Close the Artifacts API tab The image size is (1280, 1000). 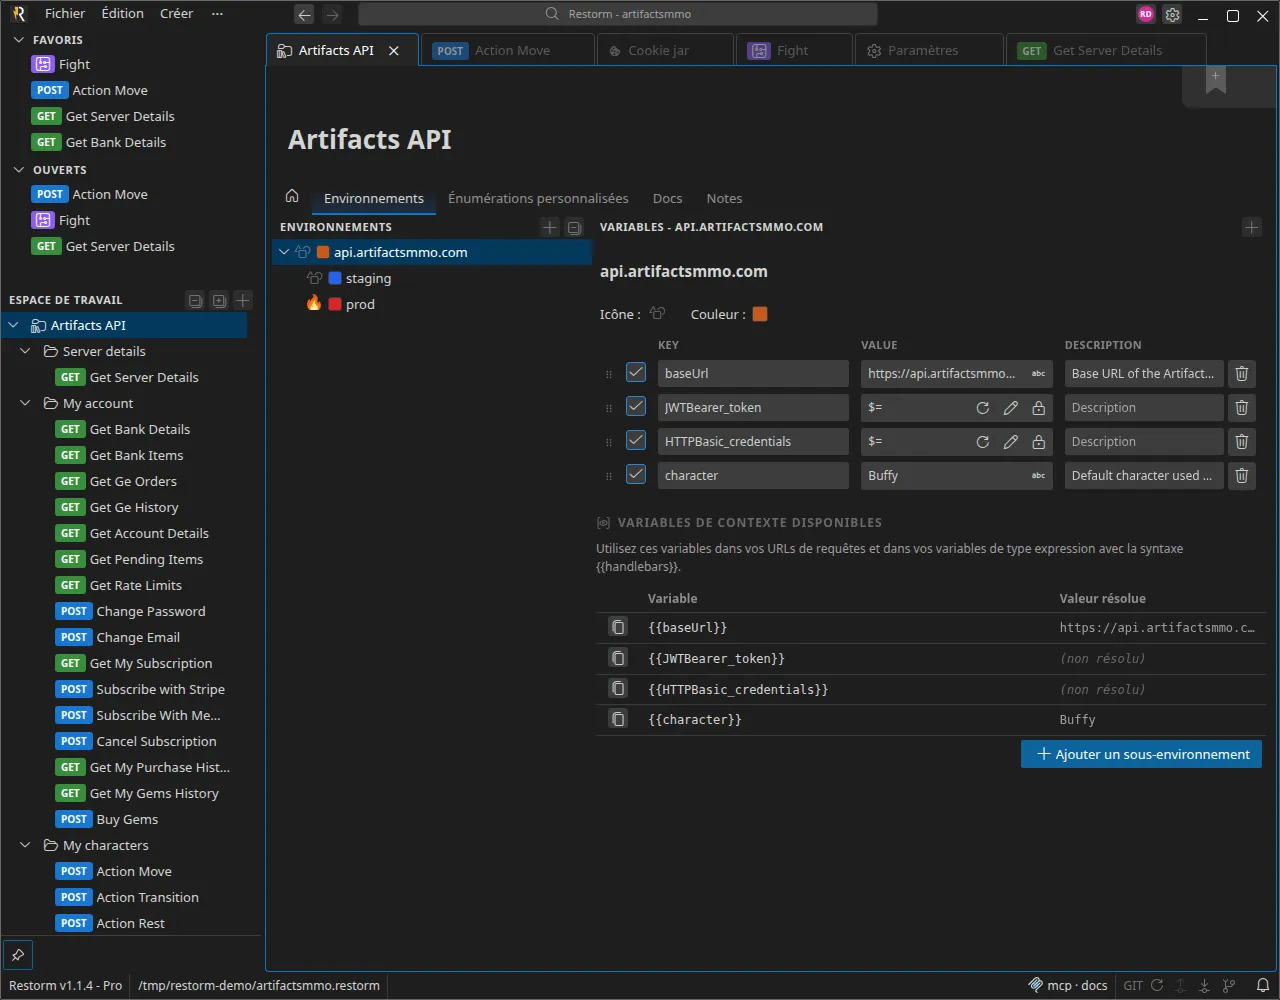[394, 50]
